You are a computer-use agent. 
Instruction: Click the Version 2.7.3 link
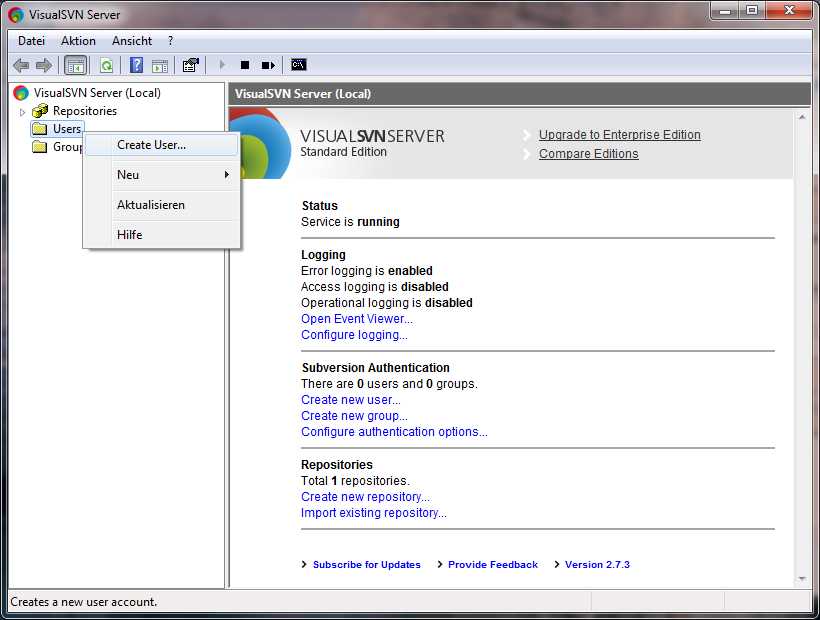click(597, 565)
